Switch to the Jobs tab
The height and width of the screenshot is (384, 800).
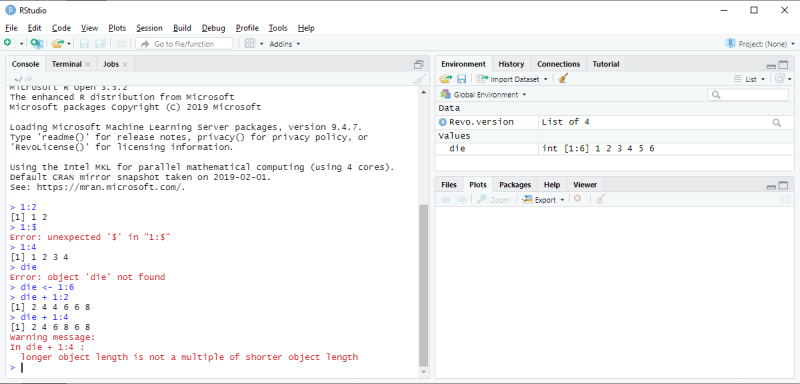pyautogui.click(x=111, y=64)
